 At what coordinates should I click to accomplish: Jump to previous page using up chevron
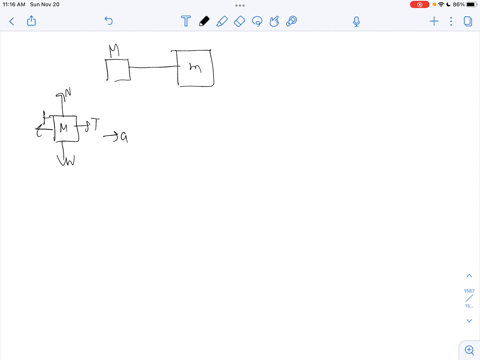pyautogui.click(x=469, y=276)
